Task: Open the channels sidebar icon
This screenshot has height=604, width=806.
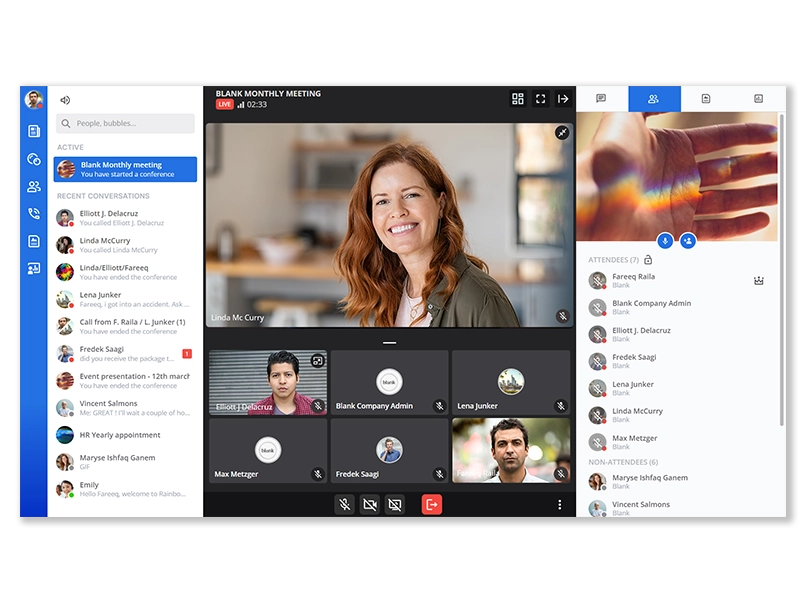Action: pyautogui.click(x=34, y=268)
